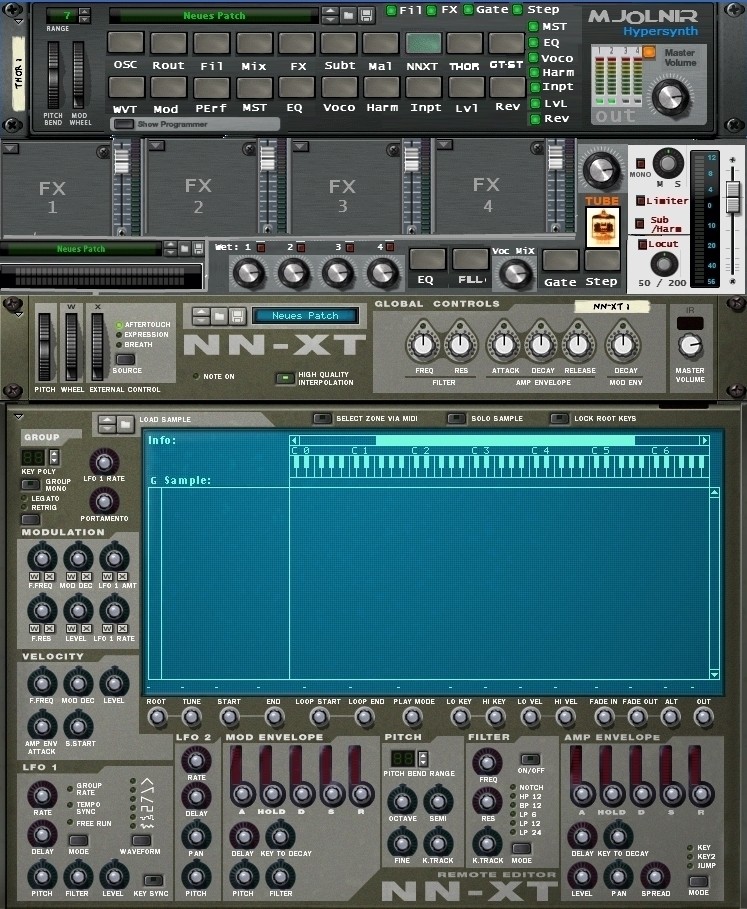
Task: Toggle the Voco green LED indicator
Action: coord(534,58)
